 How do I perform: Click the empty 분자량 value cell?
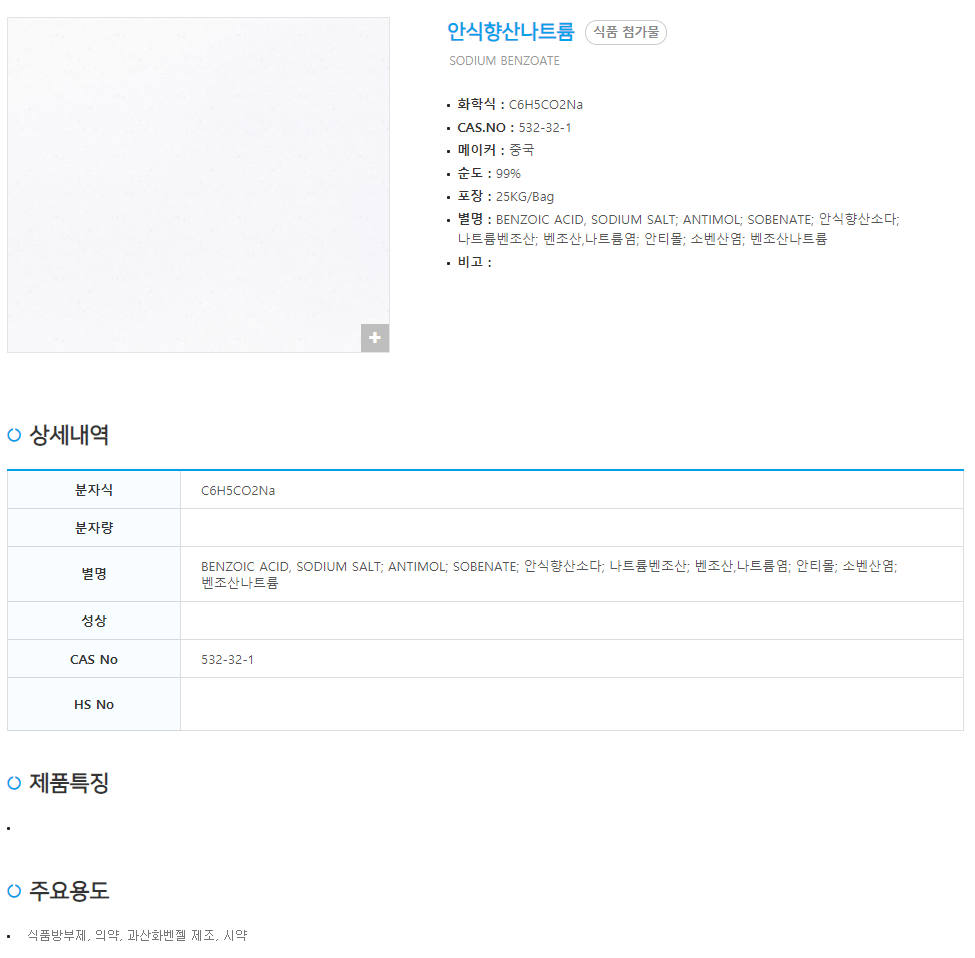571,528
